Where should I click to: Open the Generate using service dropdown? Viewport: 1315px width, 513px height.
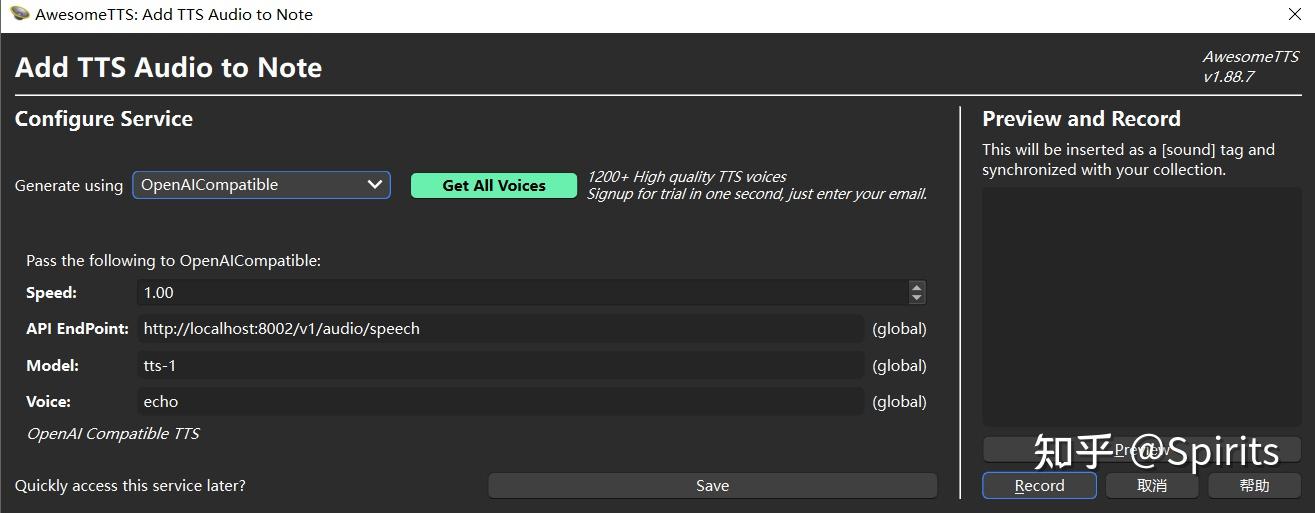(262, 185)
